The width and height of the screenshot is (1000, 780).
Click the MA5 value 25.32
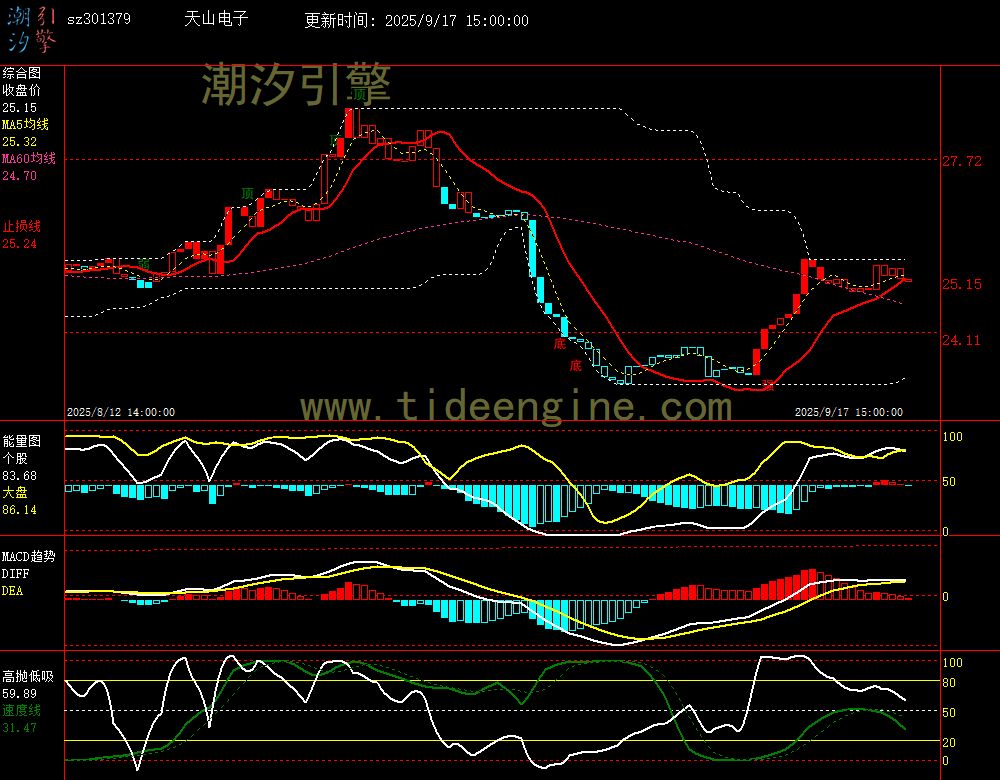pyautogui.click(x=20, y=142)
